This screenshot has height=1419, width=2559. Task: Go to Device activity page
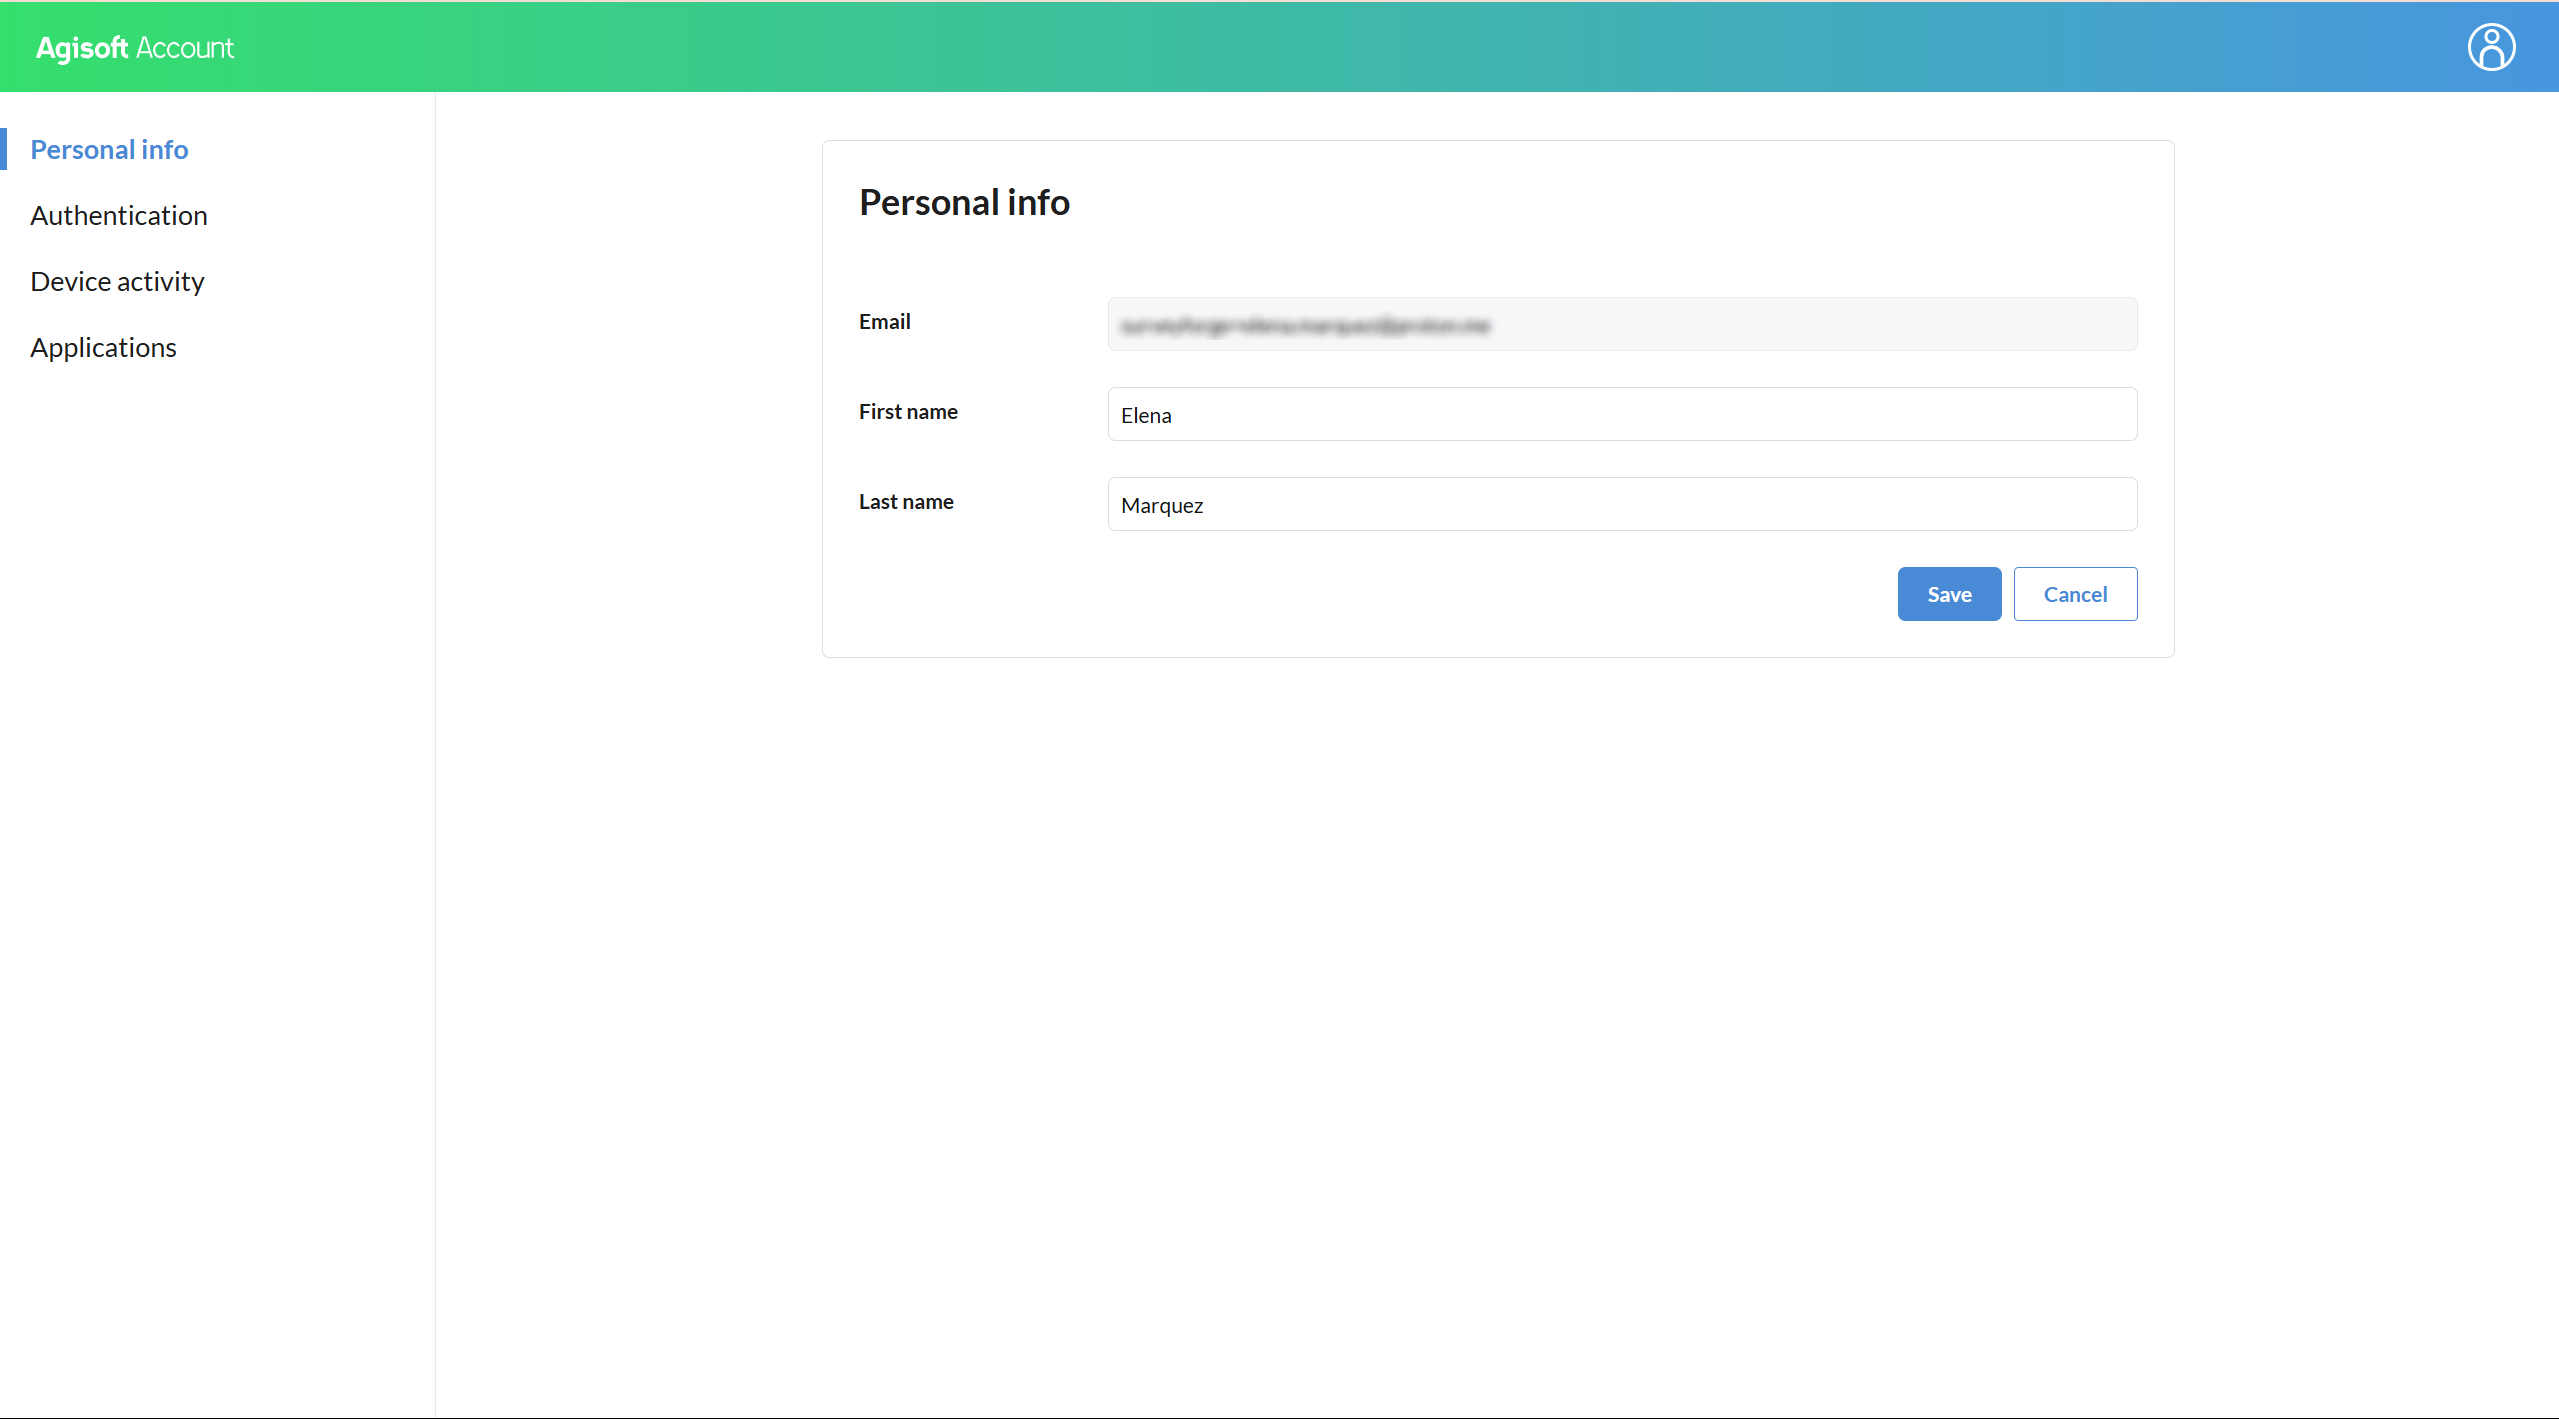pos(117,282)
